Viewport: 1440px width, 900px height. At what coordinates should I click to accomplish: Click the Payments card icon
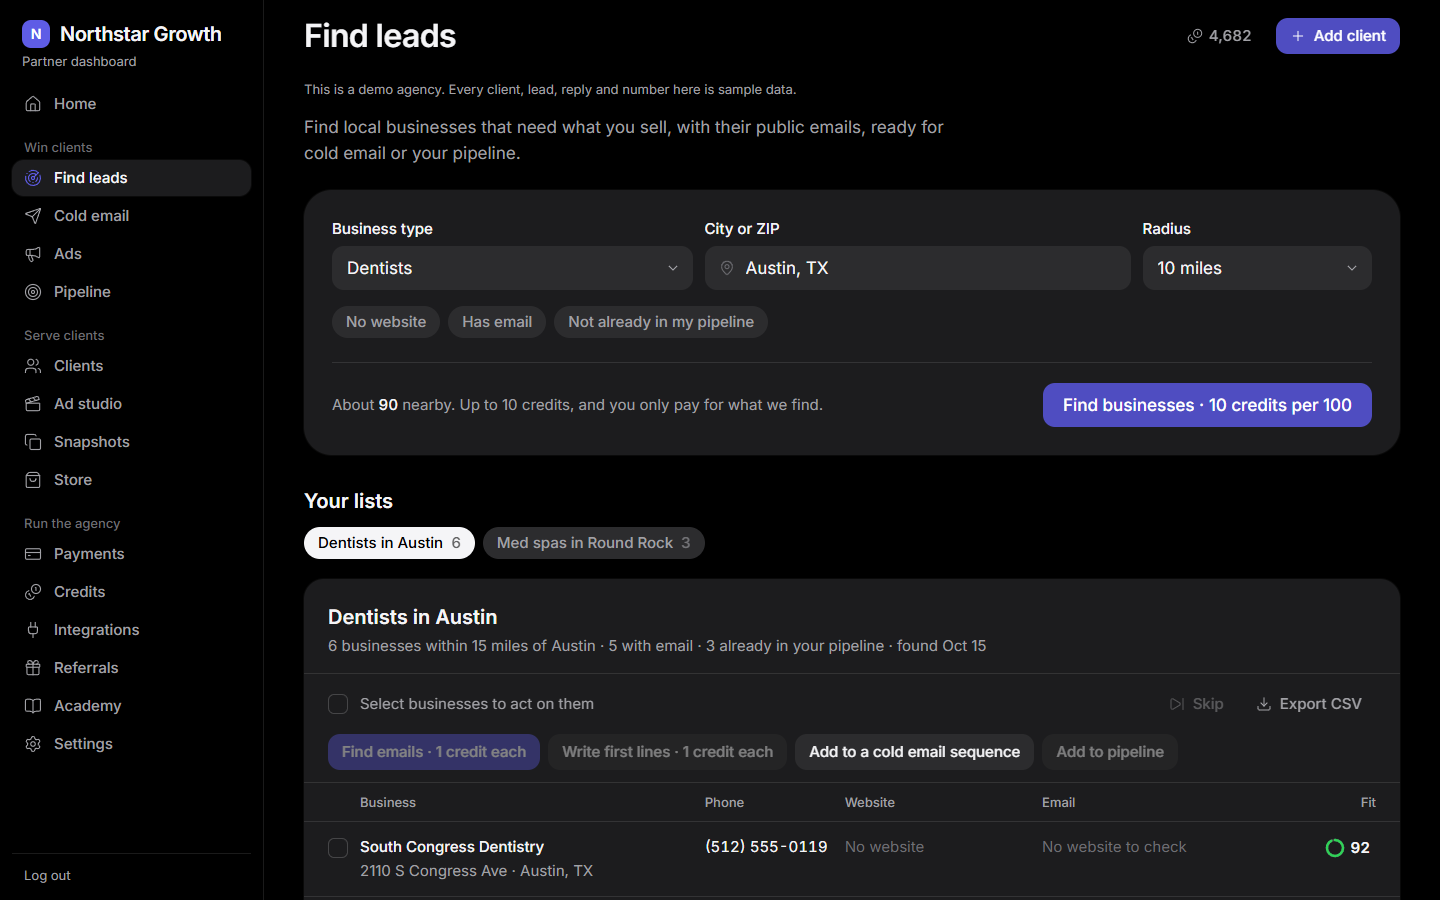pos(33,554)
